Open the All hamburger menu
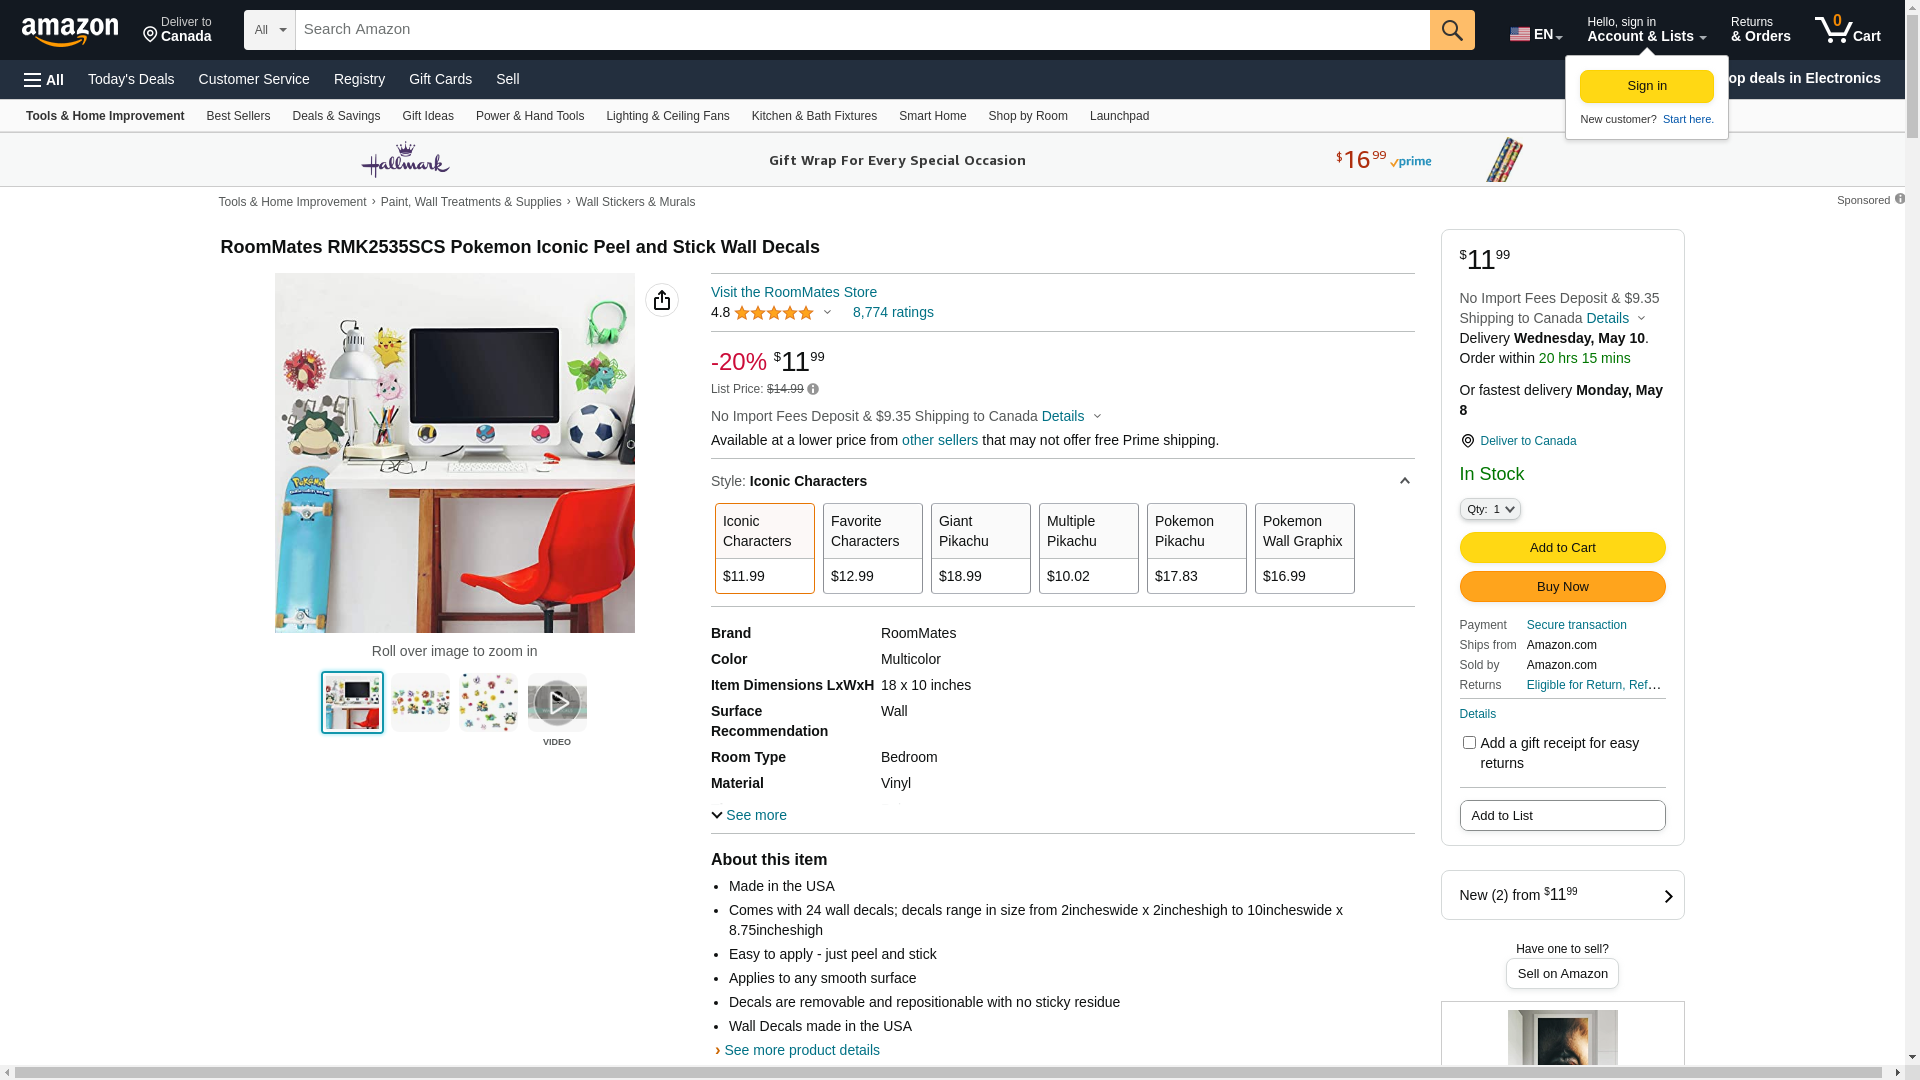Screen dimensions: 1920x1080 44,80
